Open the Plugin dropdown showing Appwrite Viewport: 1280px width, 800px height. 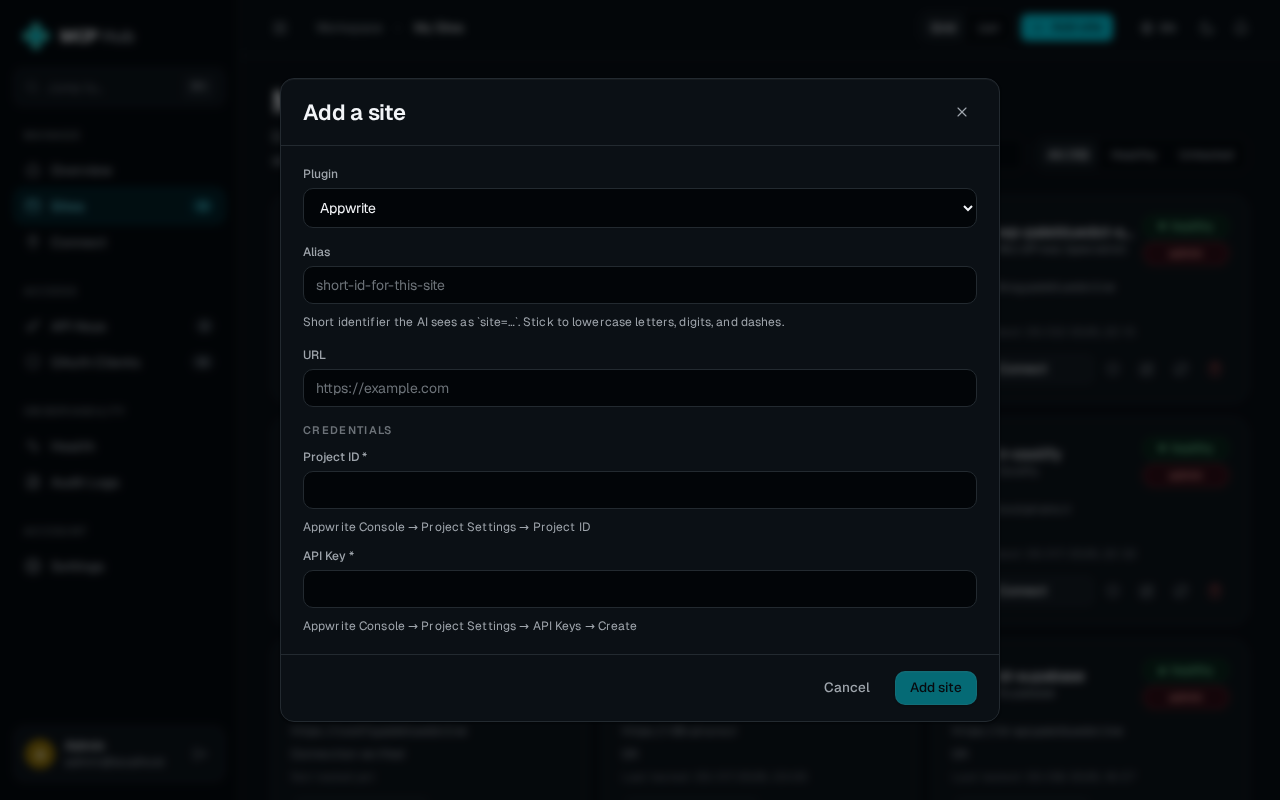coord(640,208)
